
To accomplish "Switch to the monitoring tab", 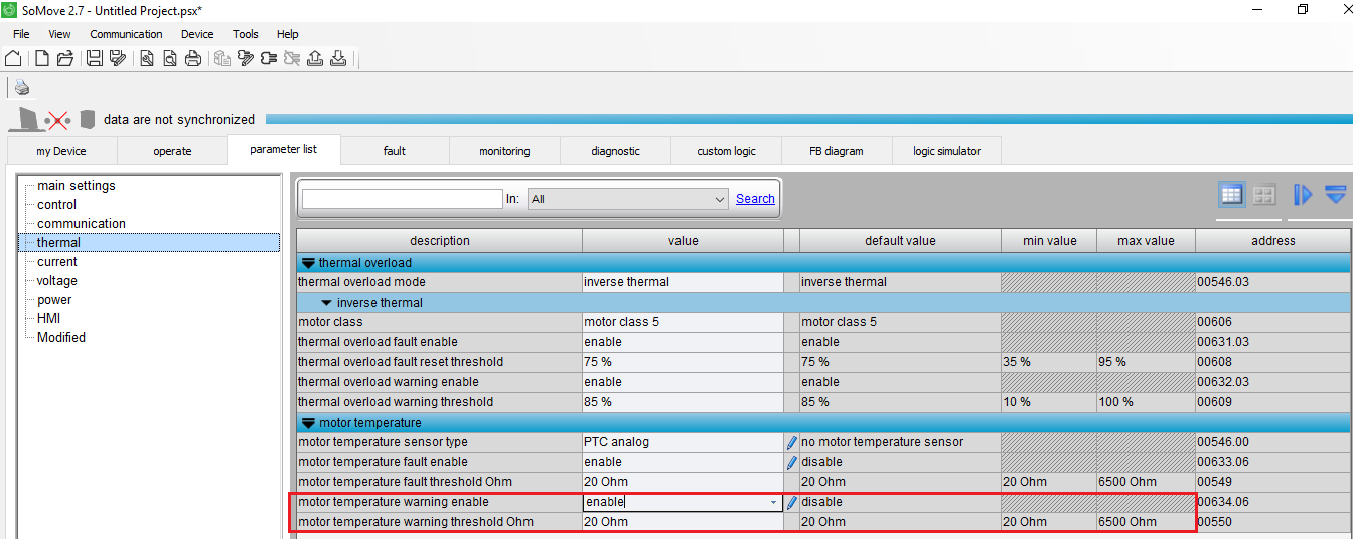I will click(505, 151).
